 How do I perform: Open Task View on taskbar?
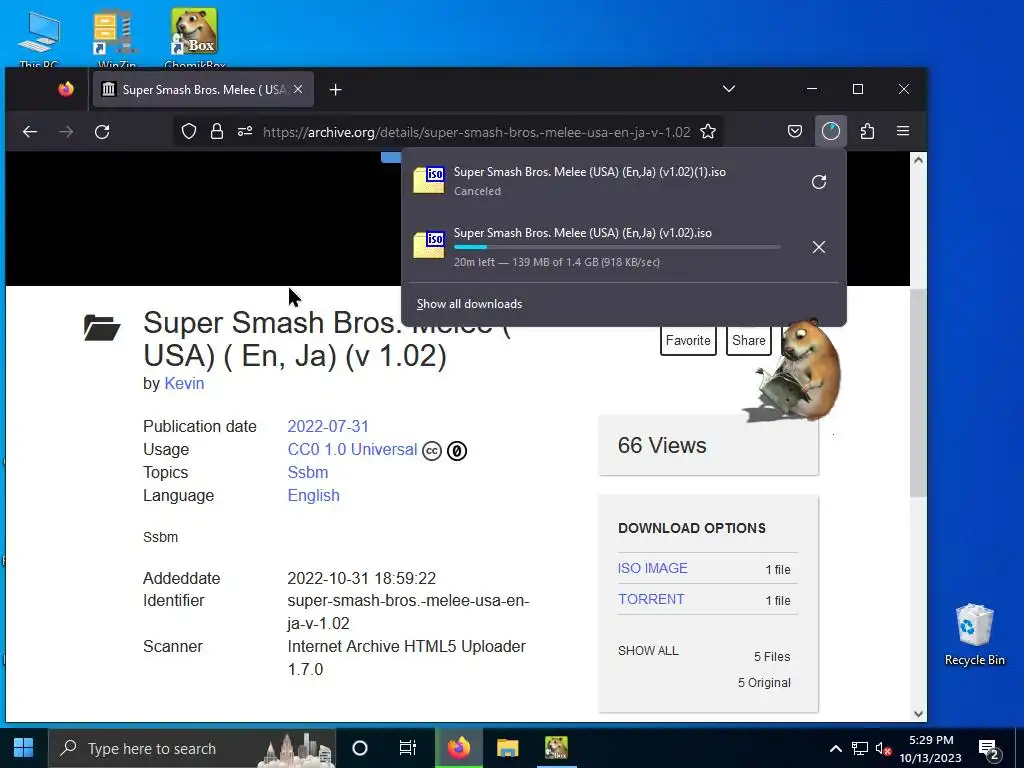(x=408, y=748)
